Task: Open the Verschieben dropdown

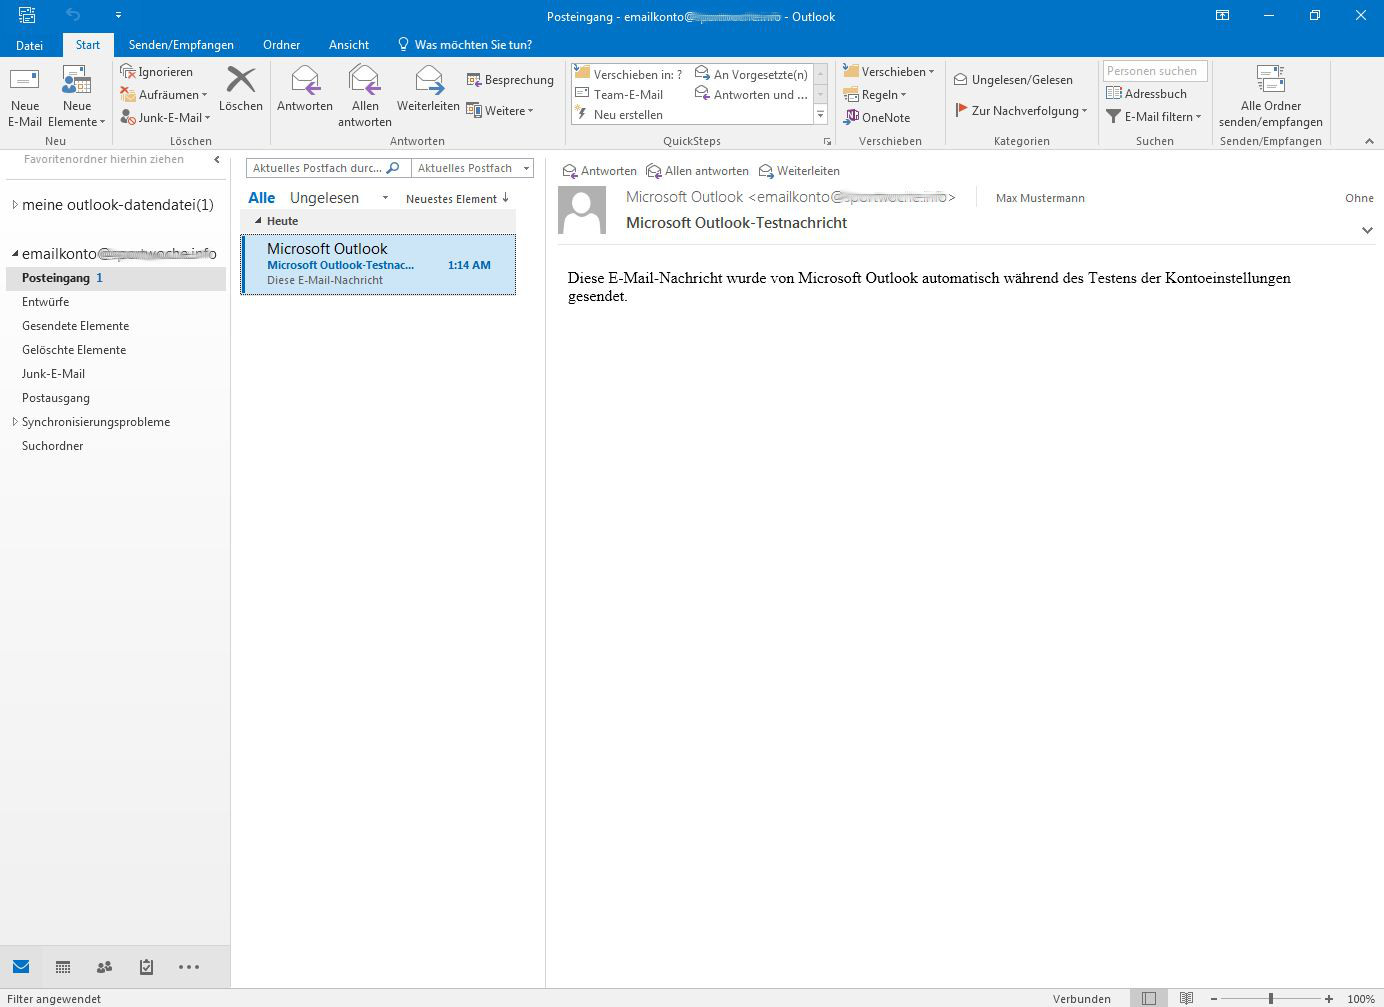Action: pos(888,72)
